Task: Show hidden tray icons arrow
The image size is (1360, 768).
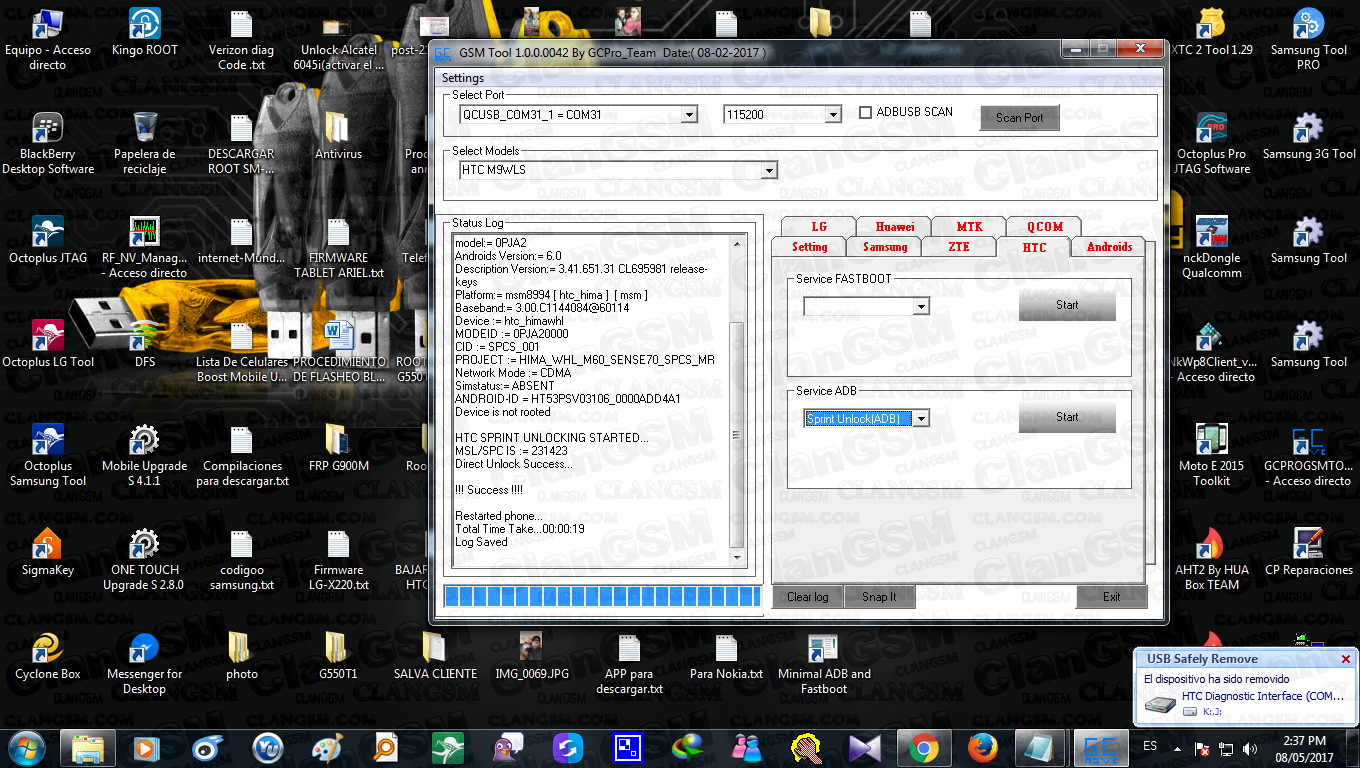Action: (x=1179, y=748)
